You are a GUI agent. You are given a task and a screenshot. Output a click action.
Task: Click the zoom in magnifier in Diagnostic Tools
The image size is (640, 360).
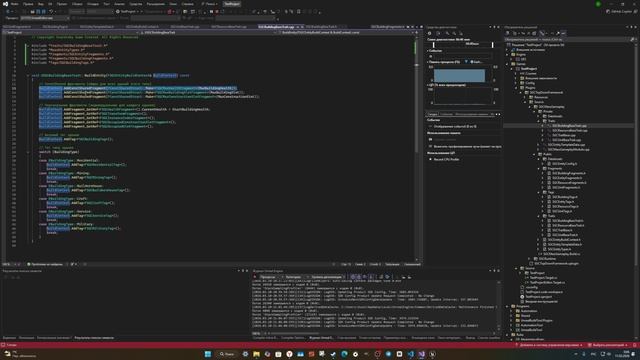point(447,33)
